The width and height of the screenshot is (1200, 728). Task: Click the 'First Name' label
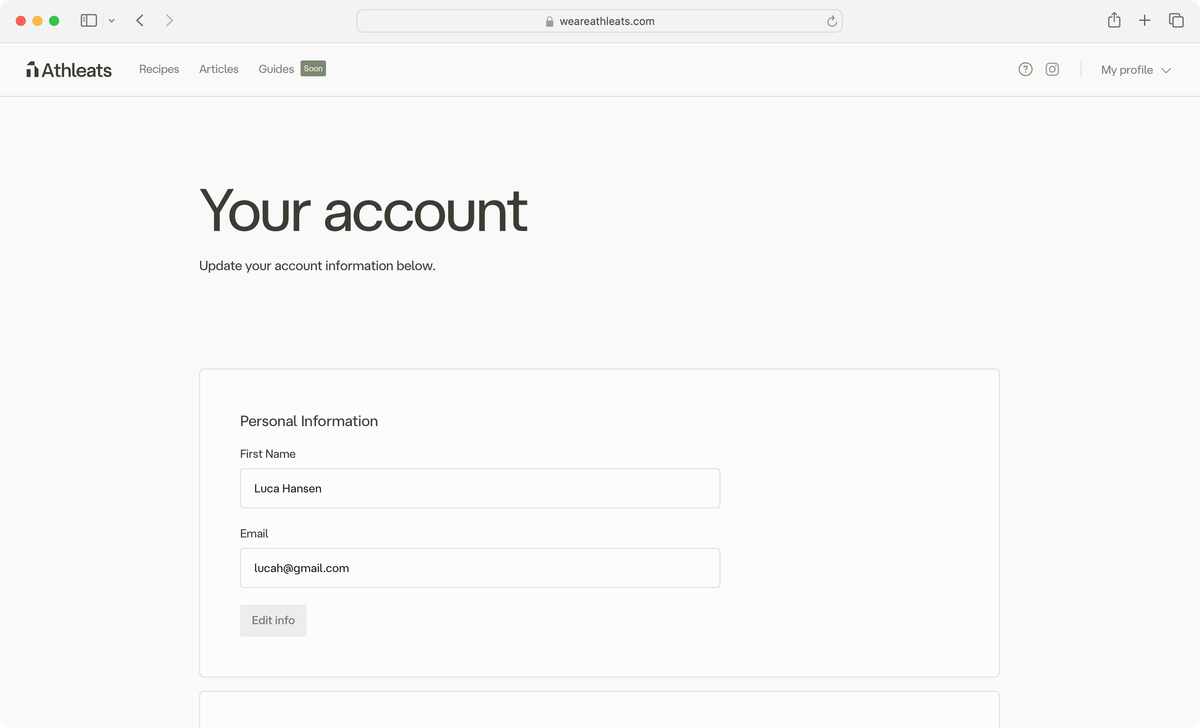(268, 454)
